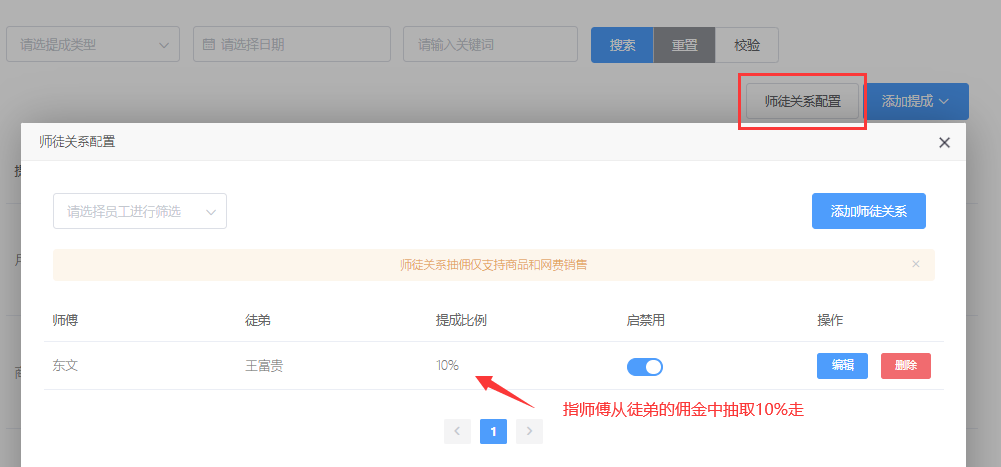Click the calendar icon in date field
Viewport: 1001px width, 467px height.
[x=208, y=45]
